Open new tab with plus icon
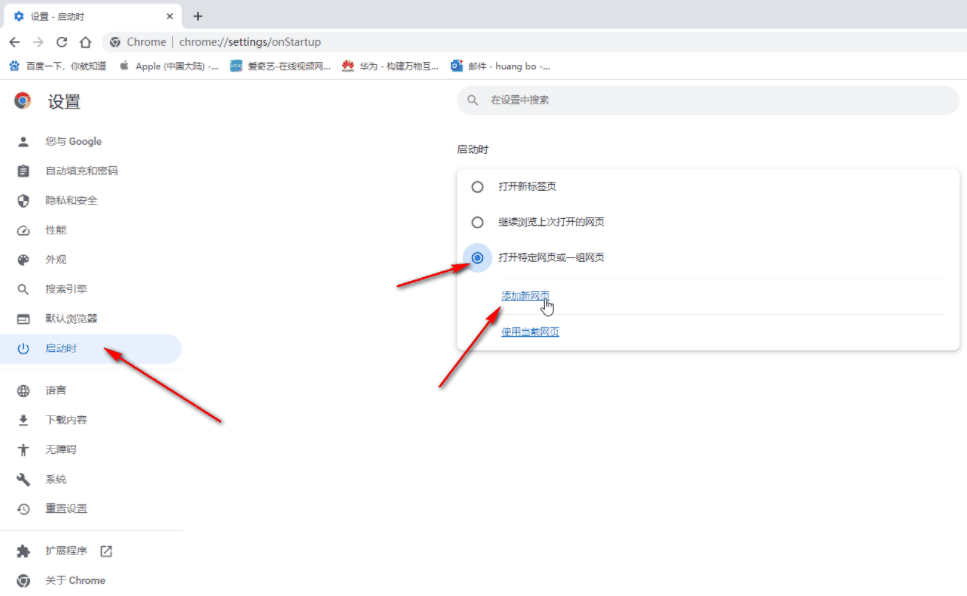Viewport: 967px width, 596px height. point(198,16)
